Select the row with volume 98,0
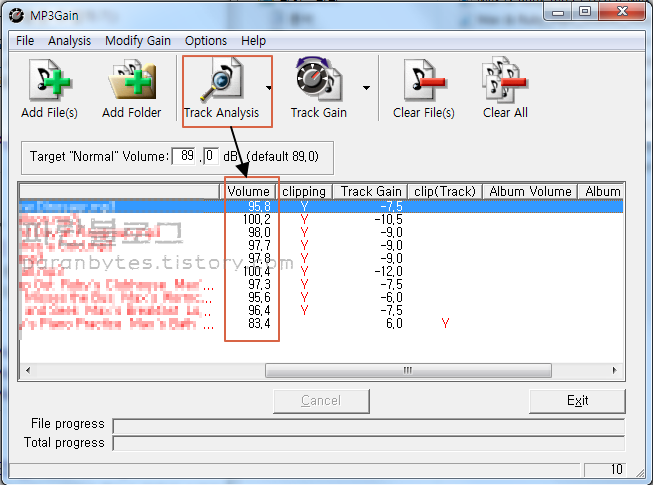The height and width of the screenshot is (485, 653). coord(321,232)
